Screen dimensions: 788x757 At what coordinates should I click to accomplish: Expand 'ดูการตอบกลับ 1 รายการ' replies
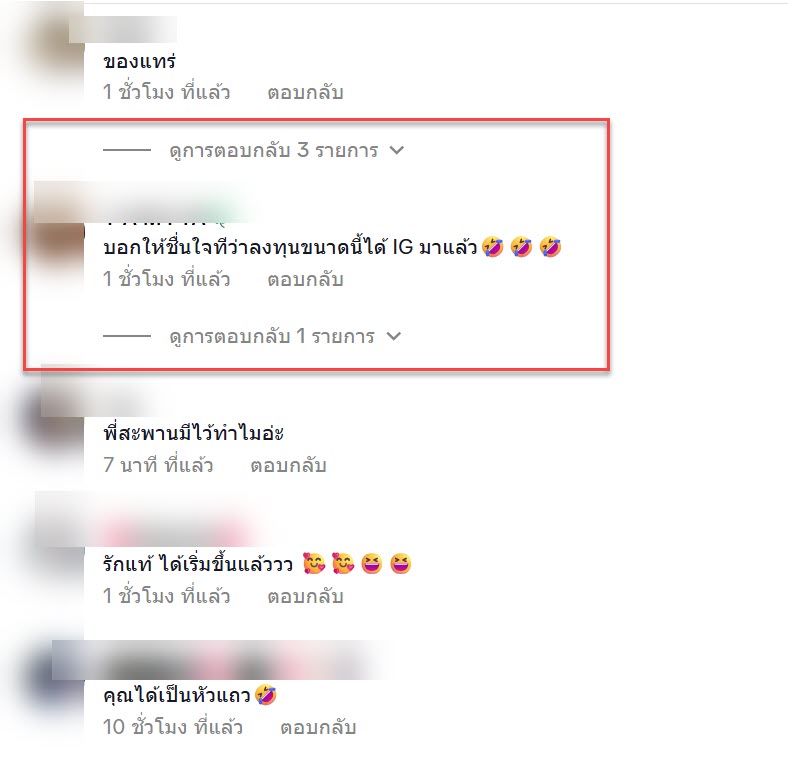pos(272,336)
